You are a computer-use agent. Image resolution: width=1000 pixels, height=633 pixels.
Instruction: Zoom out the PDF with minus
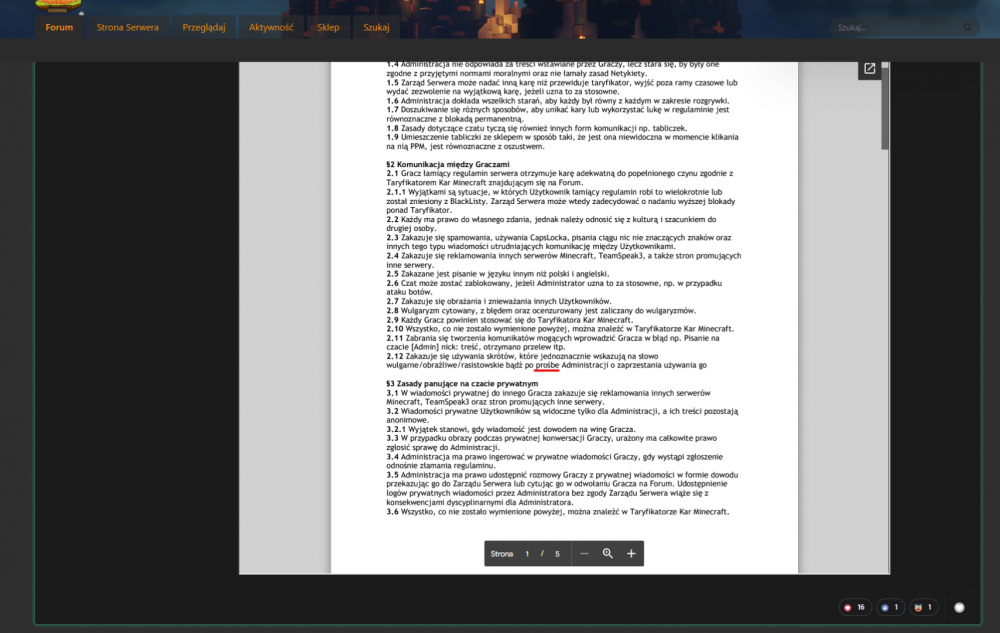(584, 553)
